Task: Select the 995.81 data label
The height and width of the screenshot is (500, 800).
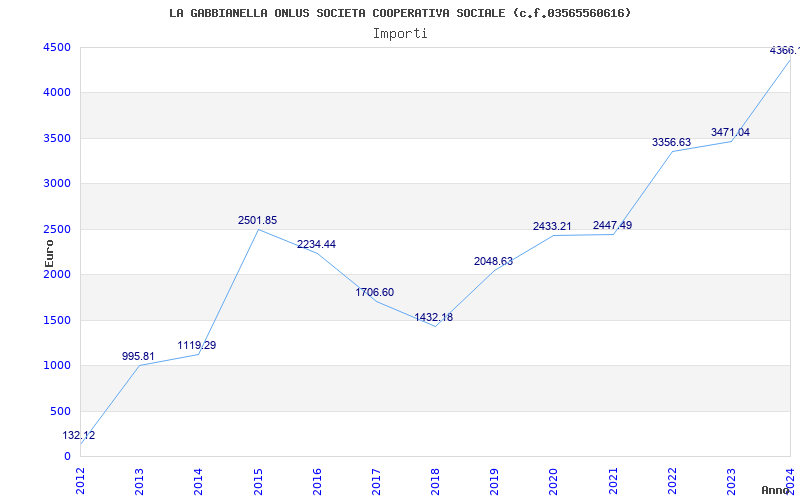Action: point(138,356)
